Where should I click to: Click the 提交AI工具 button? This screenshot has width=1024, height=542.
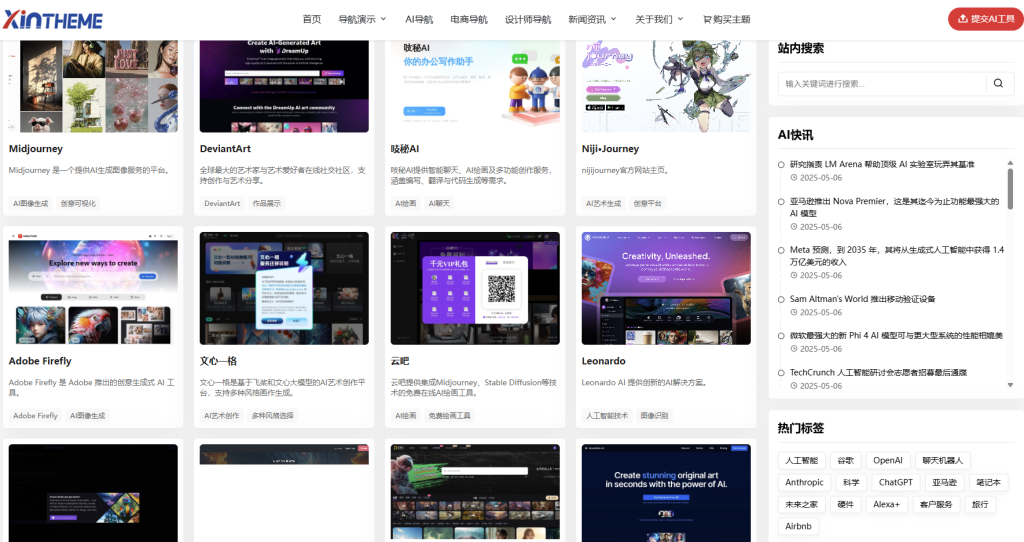pyautogui.click(x=986, y=19)
